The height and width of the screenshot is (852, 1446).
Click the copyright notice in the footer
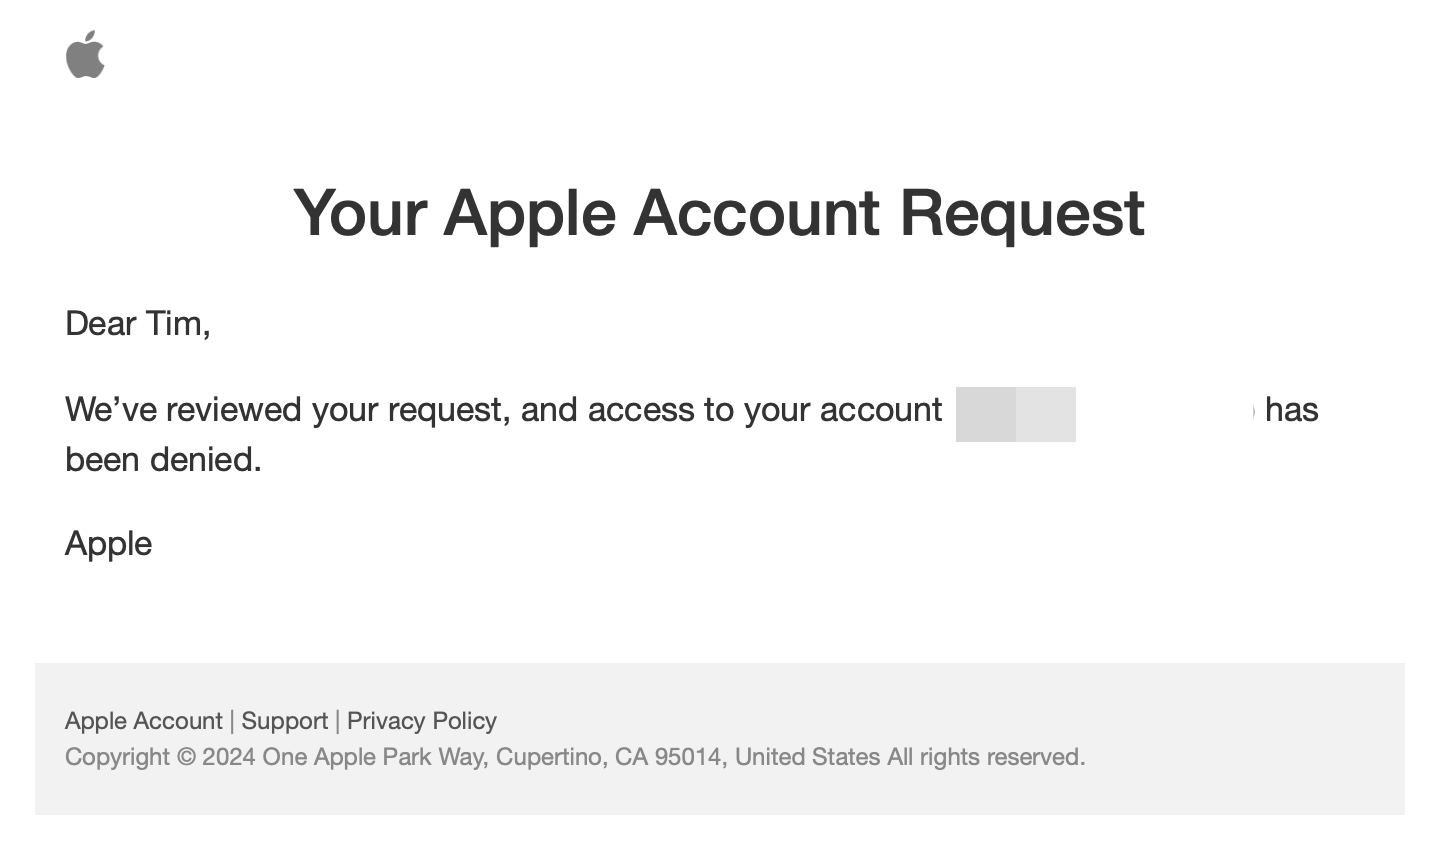pyautogui.click(x=158, y=757)
